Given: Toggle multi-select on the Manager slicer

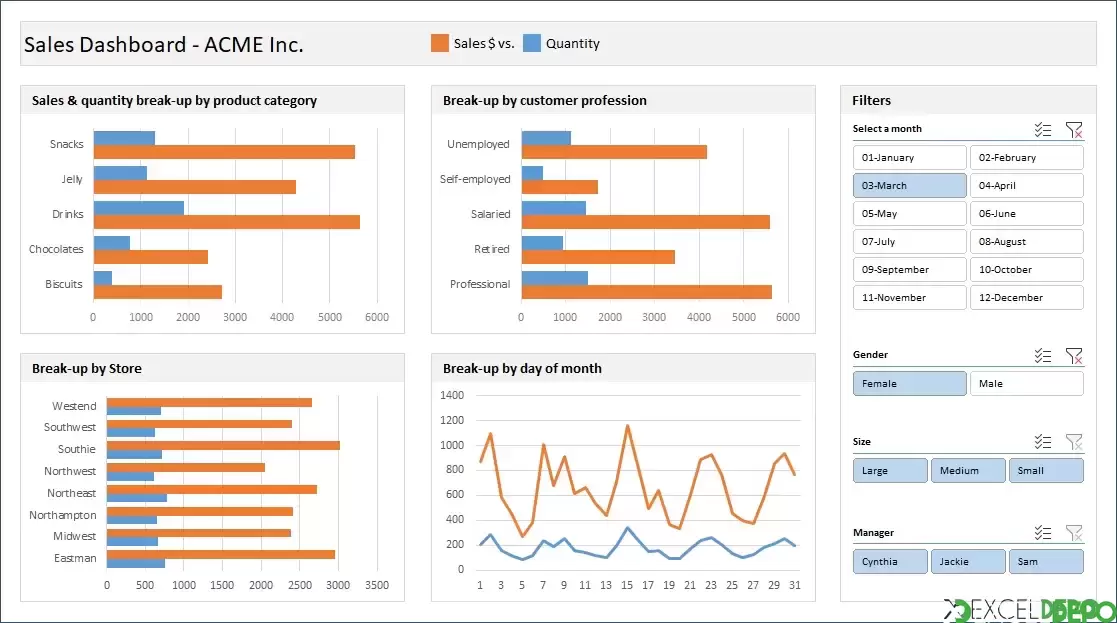Looking at the screenshot, I should [x=1043, y=533].
